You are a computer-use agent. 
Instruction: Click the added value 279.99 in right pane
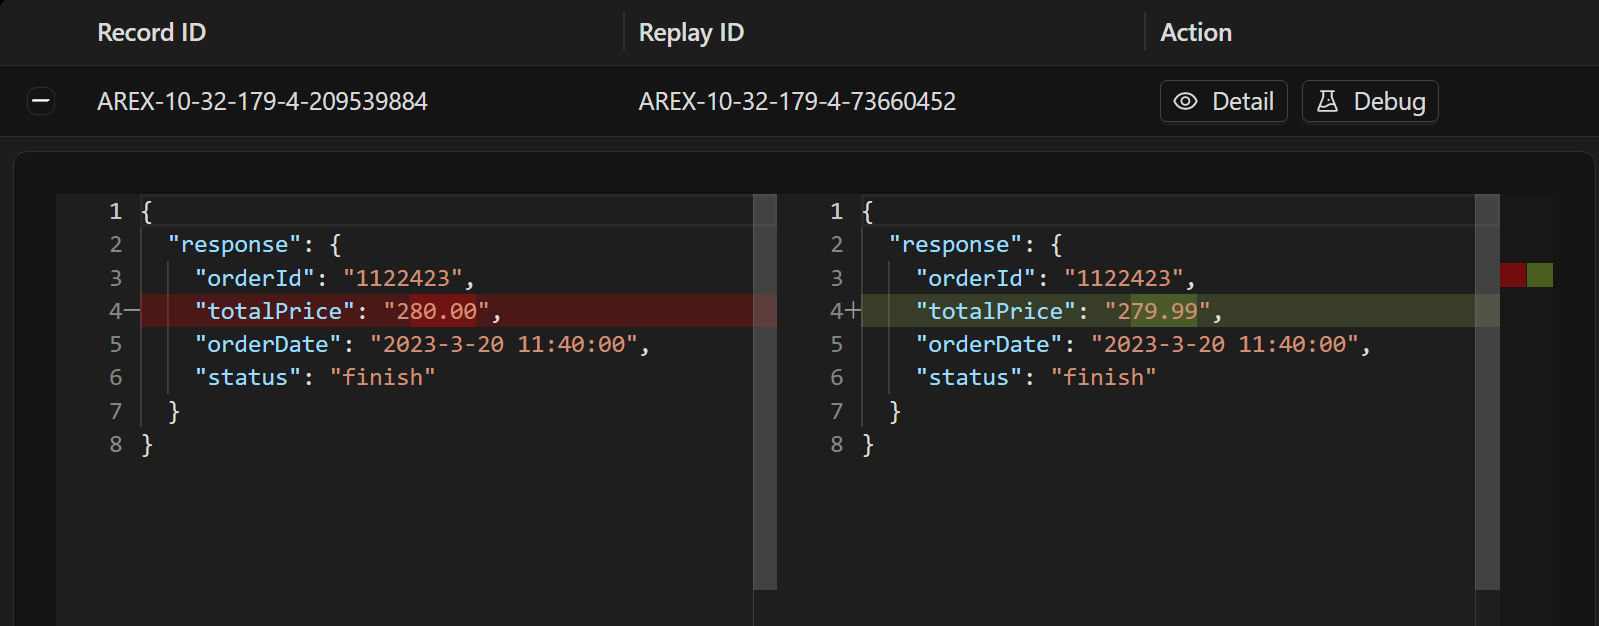[1158, 311]
